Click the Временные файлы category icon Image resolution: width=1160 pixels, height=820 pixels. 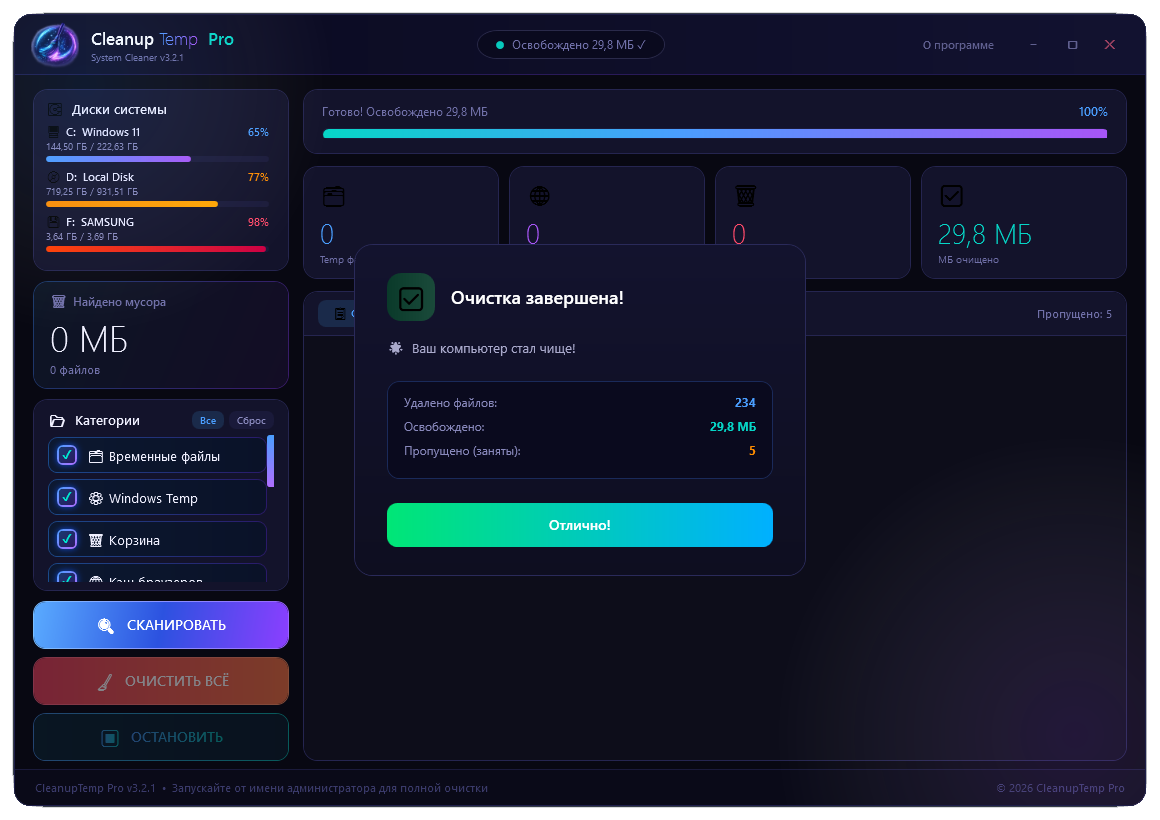(x=95, y=457)
